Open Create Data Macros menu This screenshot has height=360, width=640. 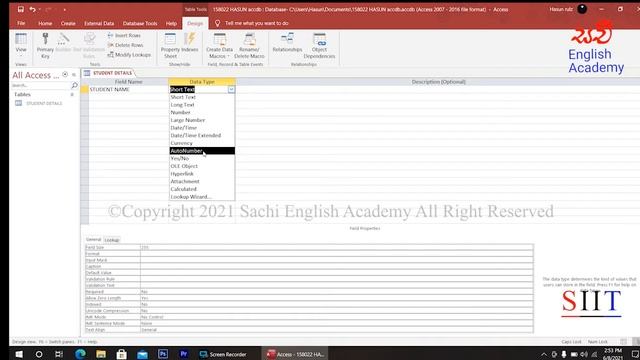[x=220, y=46]
